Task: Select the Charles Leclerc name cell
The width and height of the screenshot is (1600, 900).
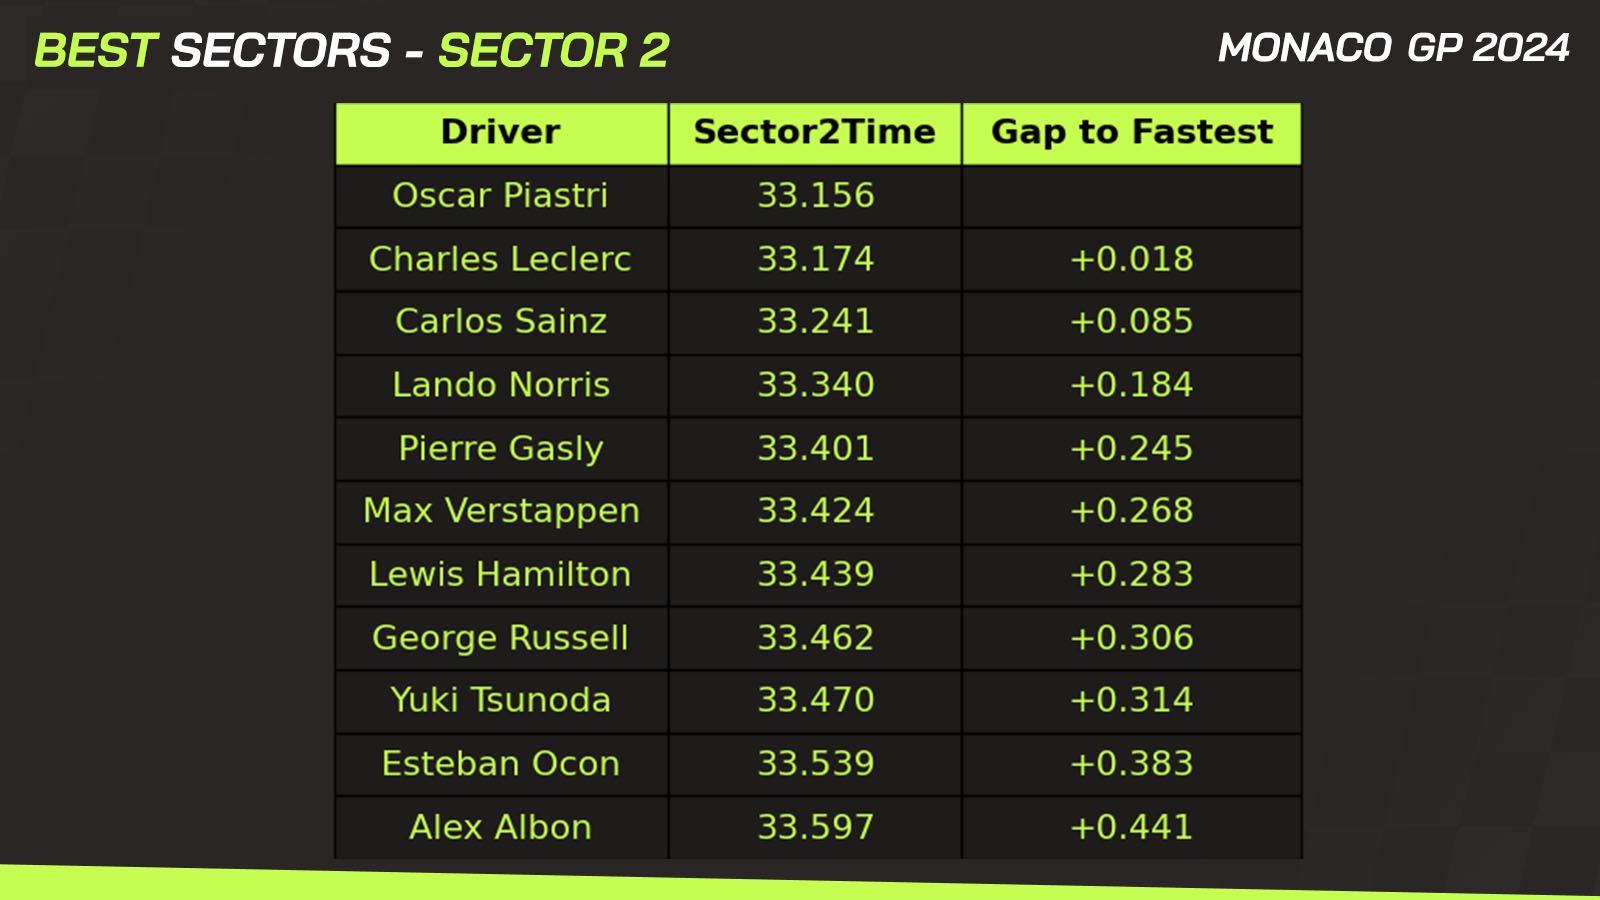Action: coord(501,260)
